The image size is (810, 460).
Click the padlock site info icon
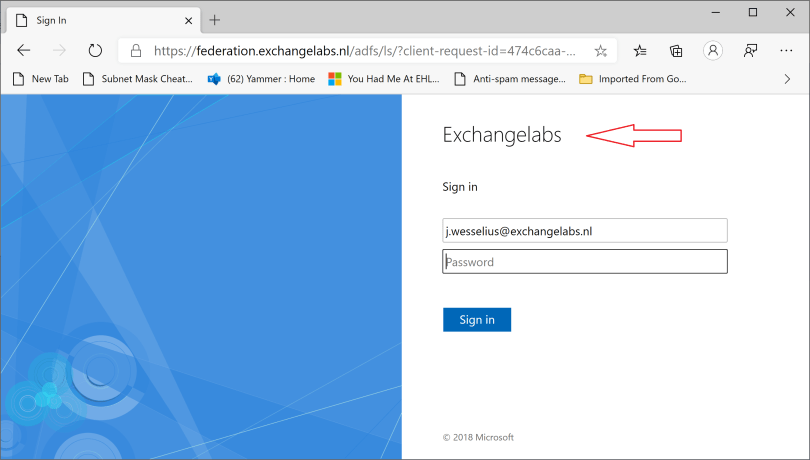(x=136, y=50)
